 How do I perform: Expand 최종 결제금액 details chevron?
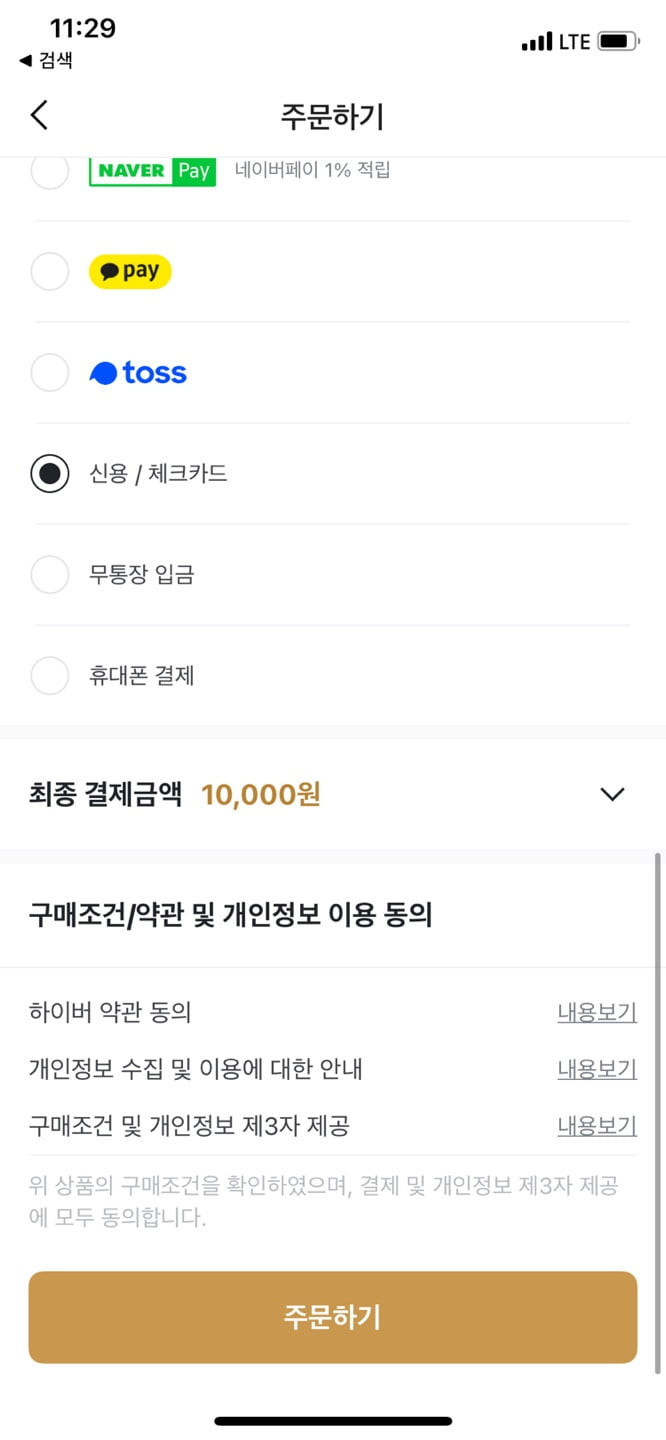(612, 795)
